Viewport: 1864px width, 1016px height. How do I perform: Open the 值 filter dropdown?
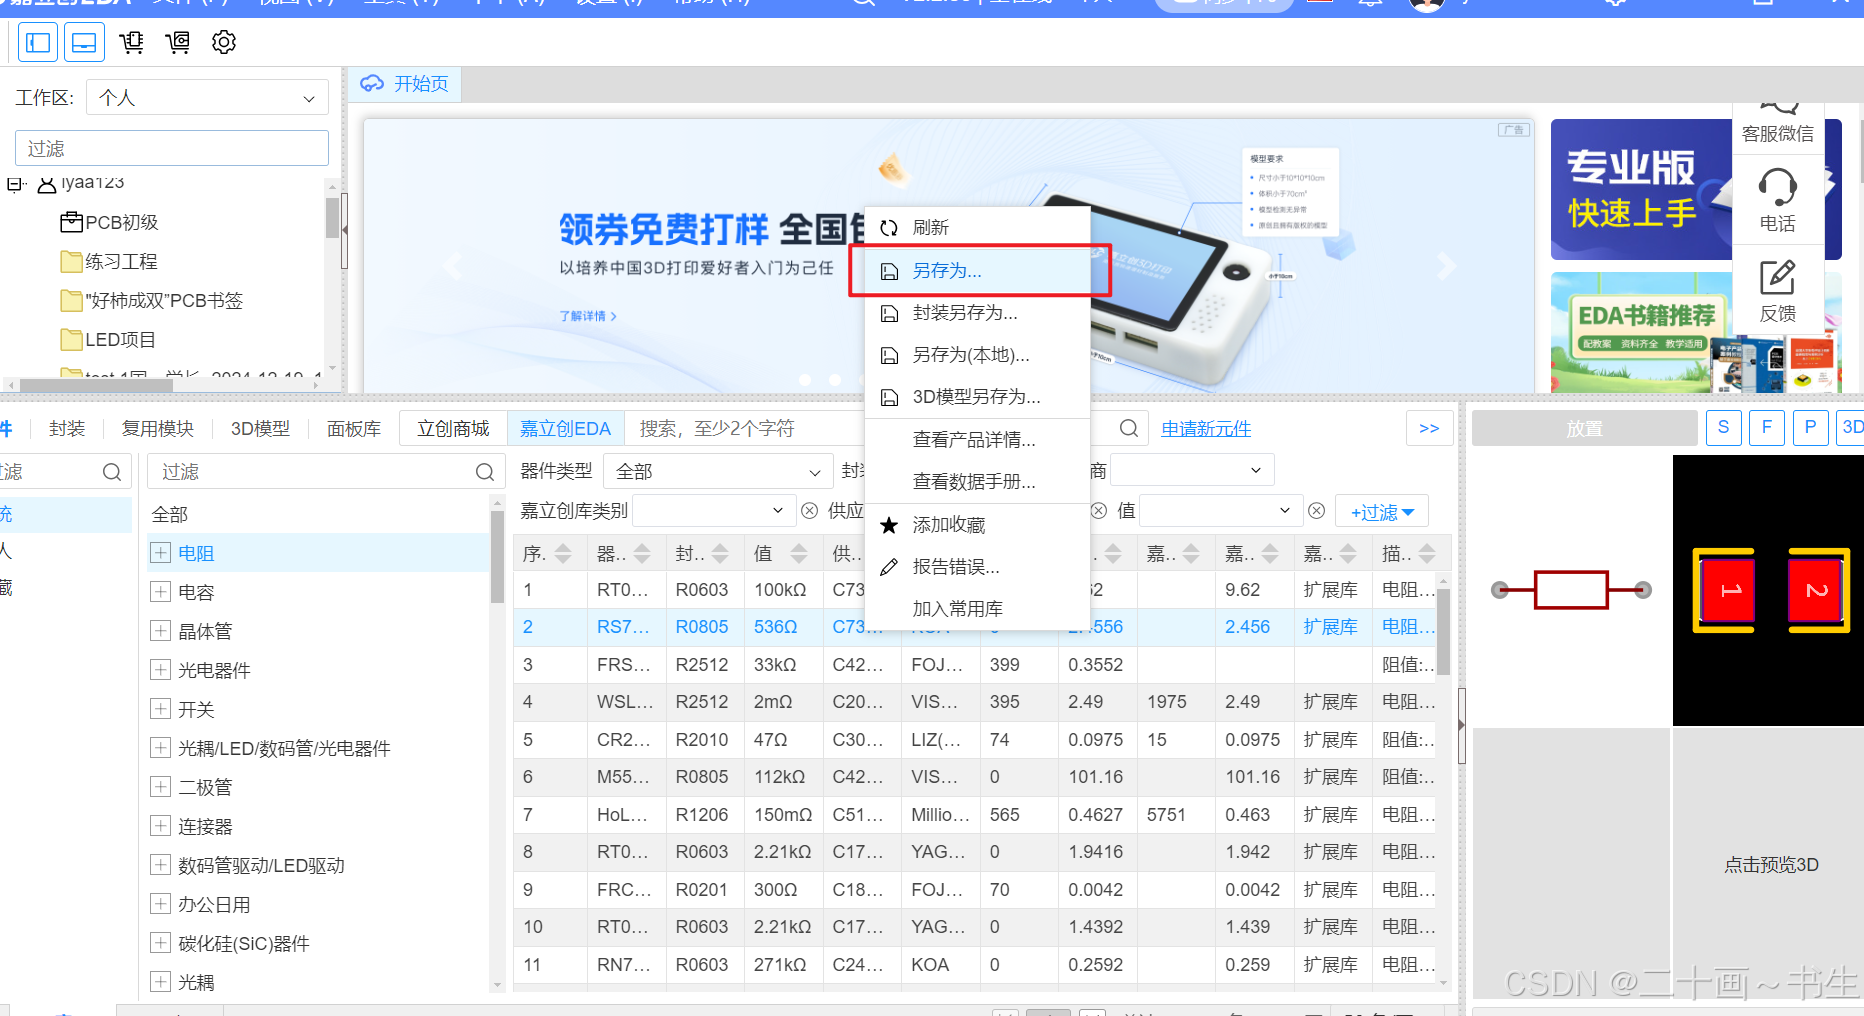click(x=1220, y=511)
